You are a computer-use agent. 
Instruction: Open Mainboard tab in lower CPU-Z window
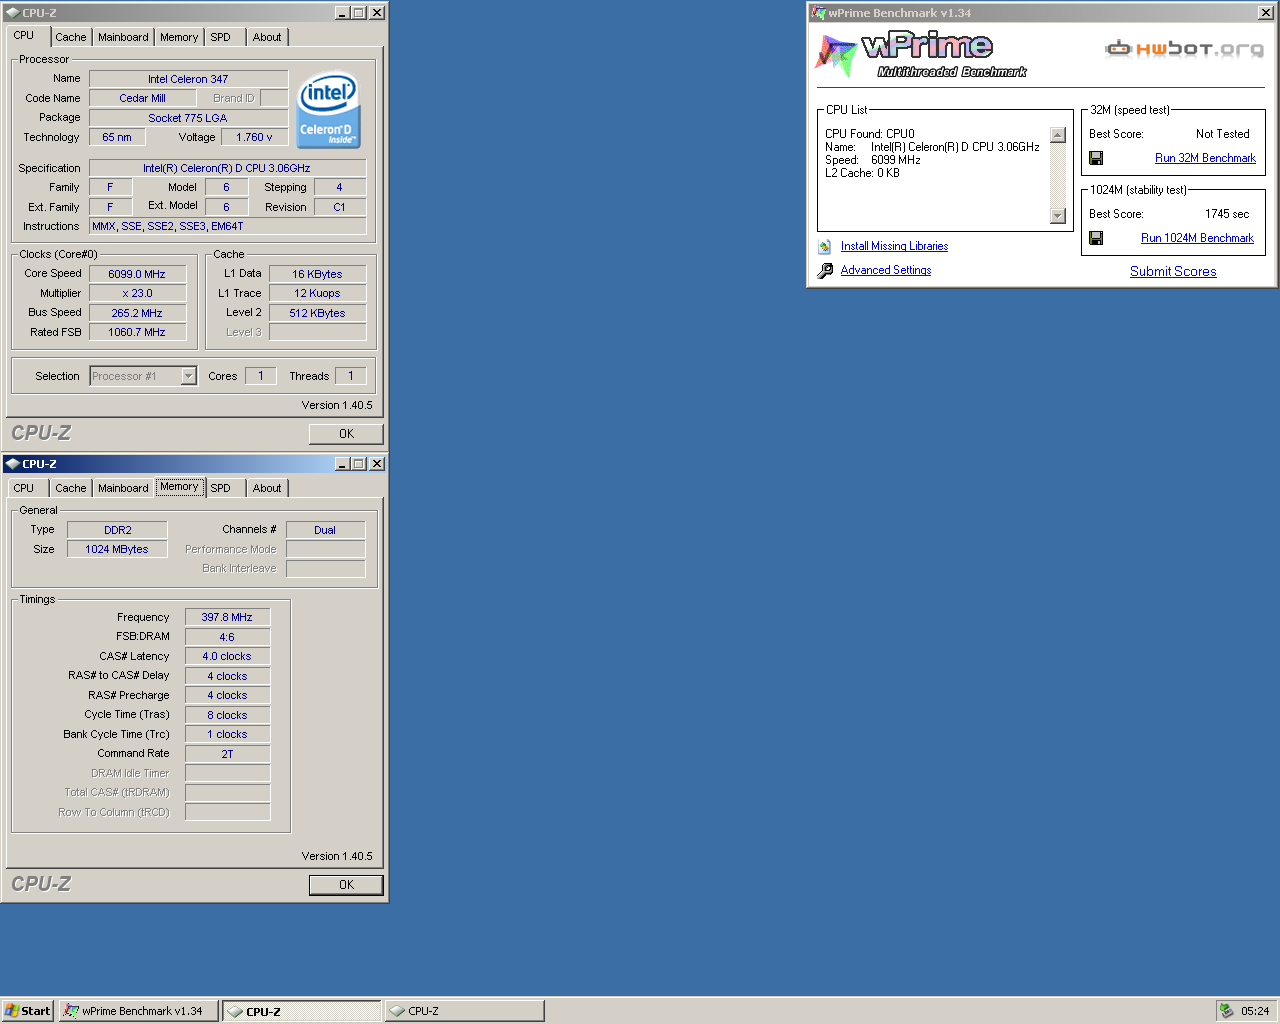123,488
